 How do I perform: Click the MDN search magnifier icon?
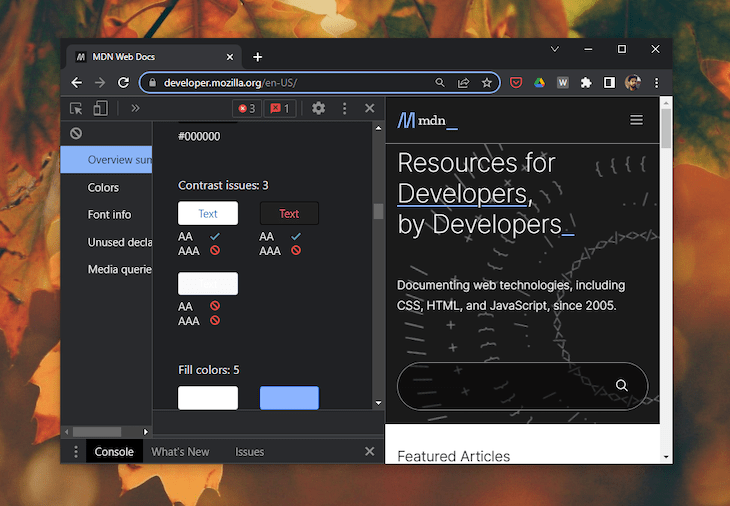(622, 386)
